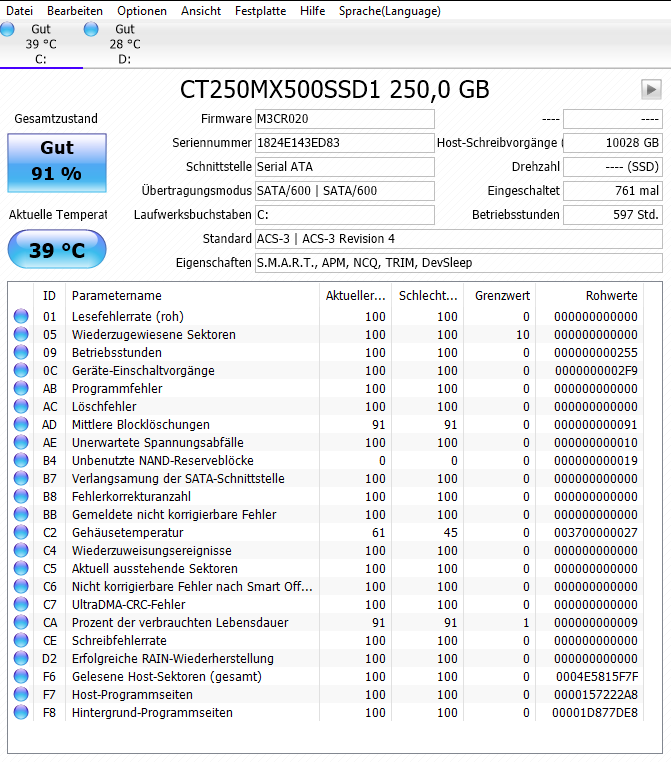Click the Gut 91 % health status button

coord(57,163)
